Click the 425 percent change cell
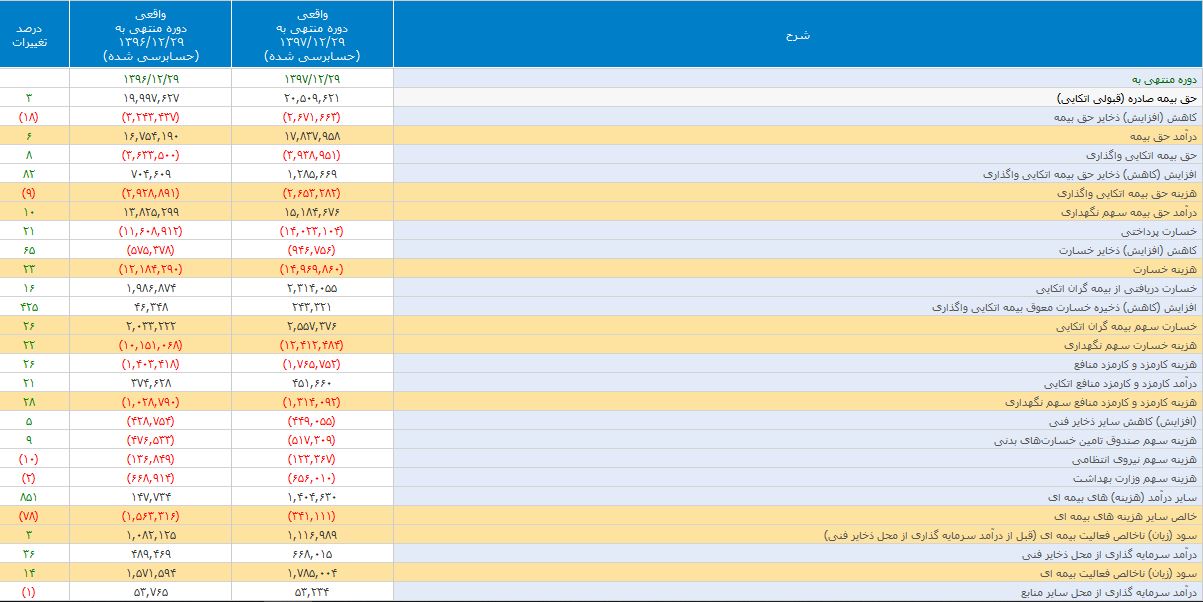This screenshot has width=1203, height=602. pyautogui.click(x=30, y=308)
